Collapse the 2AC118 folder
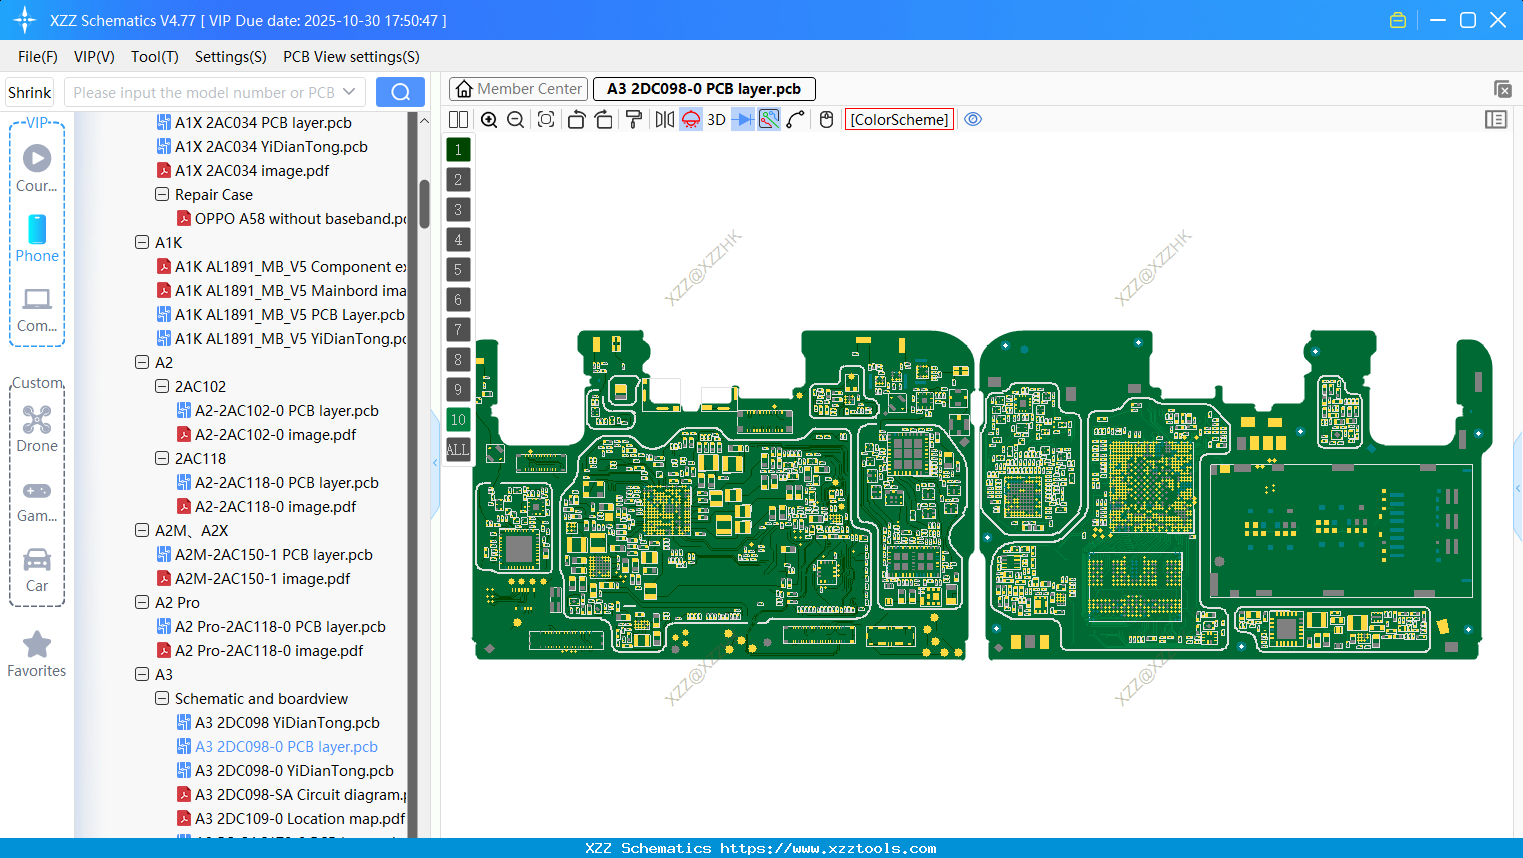 (x=161, y=458)
